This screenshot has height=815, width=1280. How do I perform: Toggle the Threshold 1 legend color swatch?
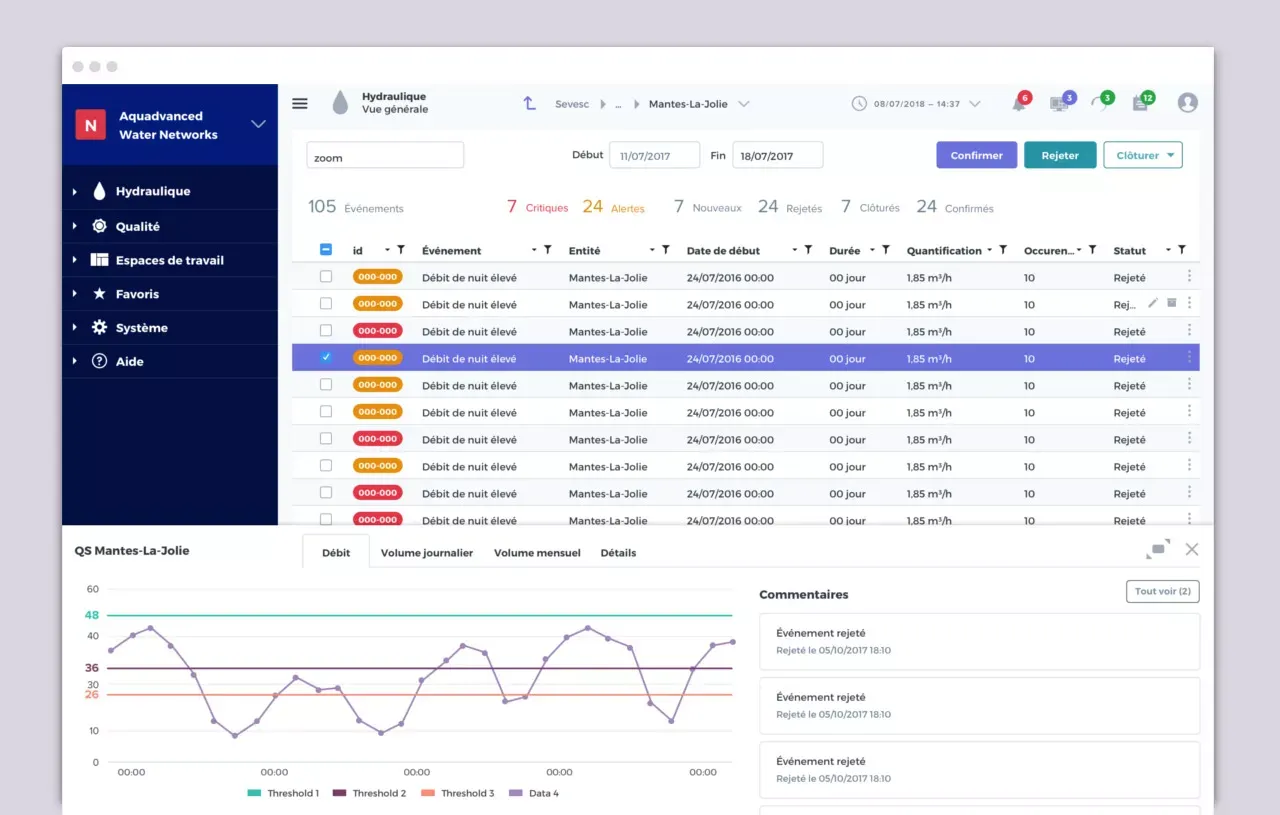[x=254, y=793]
